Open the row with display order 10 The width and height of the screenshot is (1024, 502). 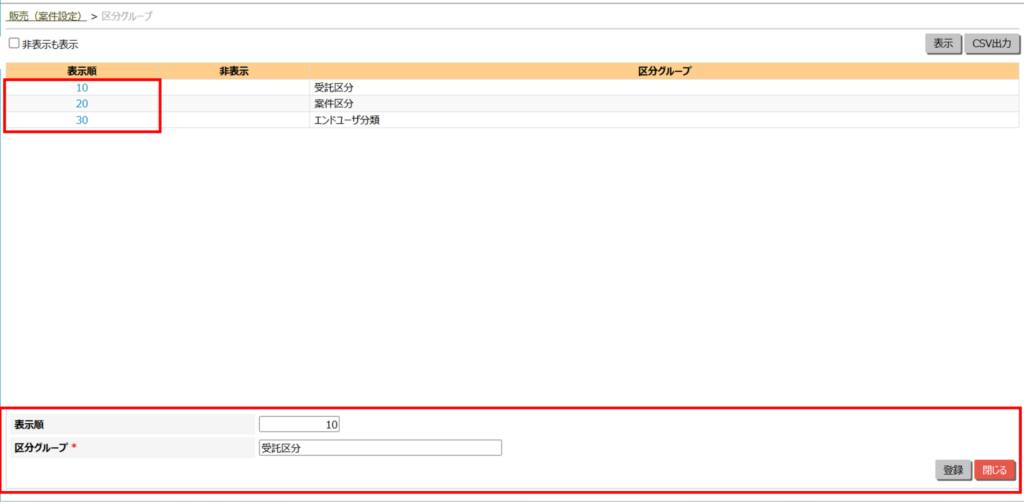(82, 88)
